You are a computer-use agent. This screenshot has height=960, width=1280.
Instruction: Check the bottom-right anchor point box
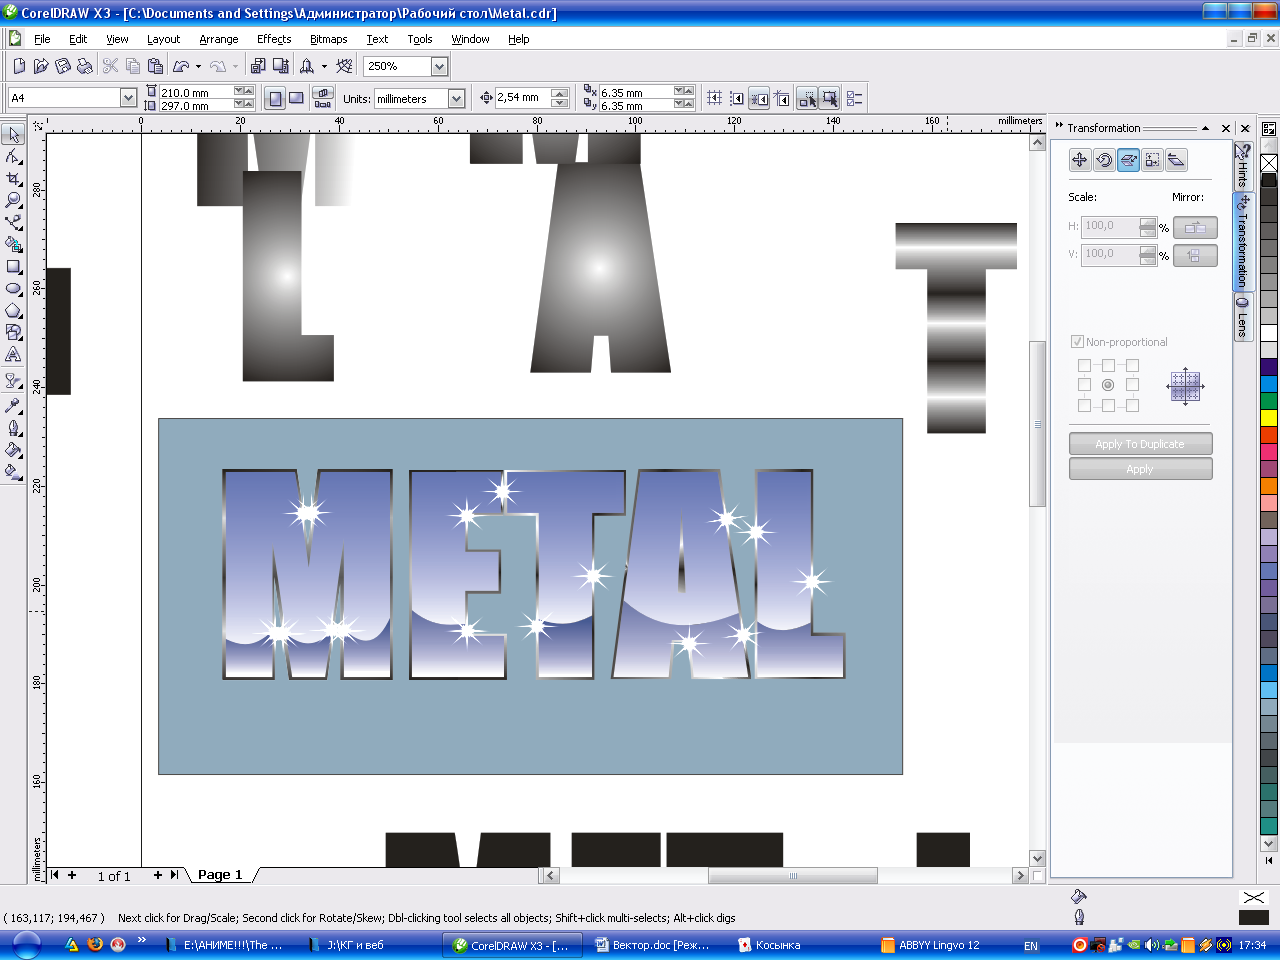1132,405
